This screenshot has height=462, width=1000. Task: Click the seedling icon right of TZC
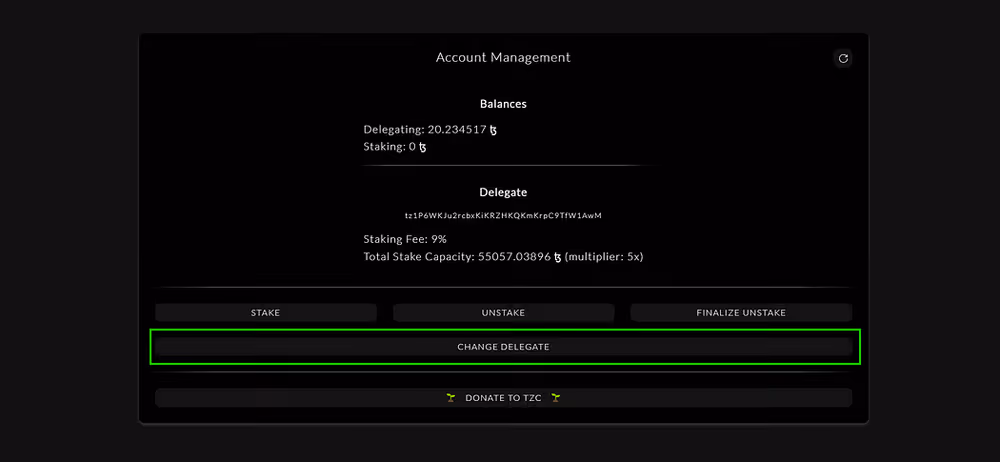555,398
